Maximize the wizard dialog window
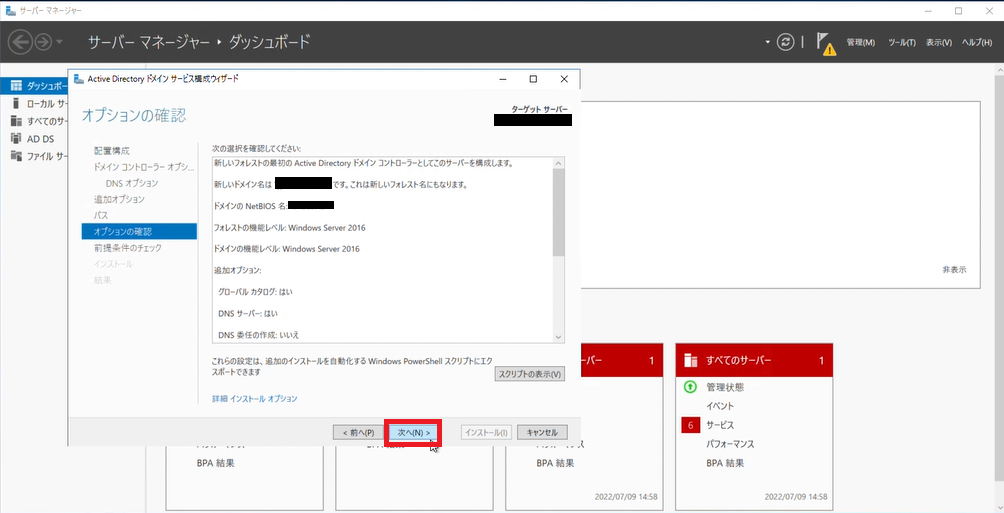This screenshot has width=1004, height=513. pyautogui.click(x=533, y=79)
